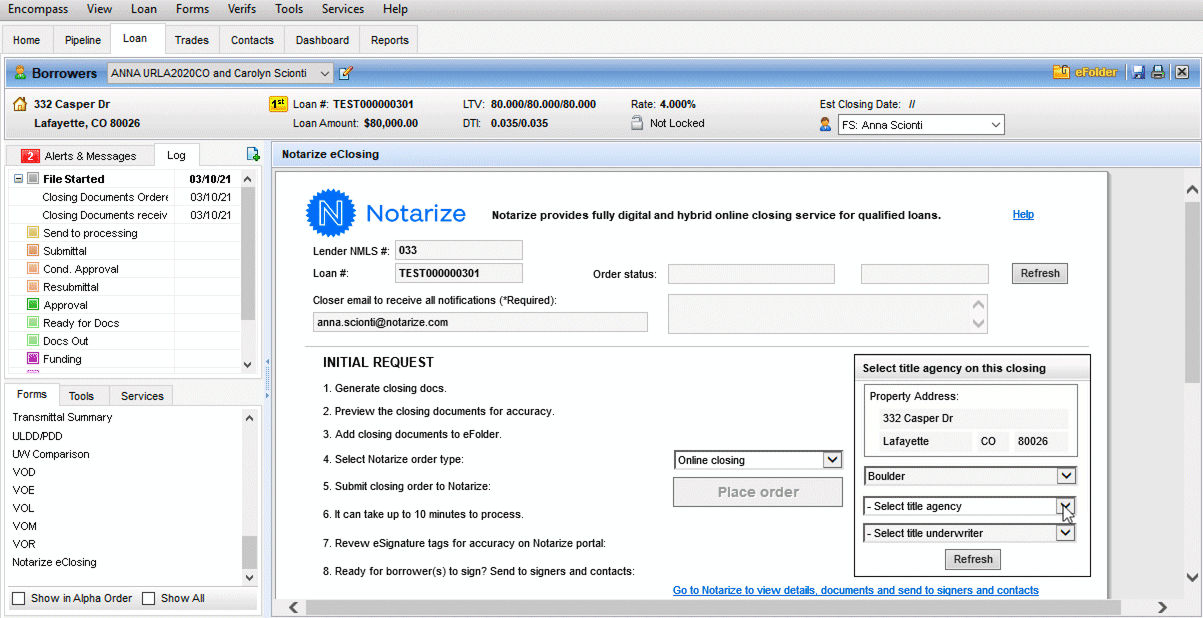1203x618 pixels.
Task: Open the eFolder
Action: coord(1085,72)
